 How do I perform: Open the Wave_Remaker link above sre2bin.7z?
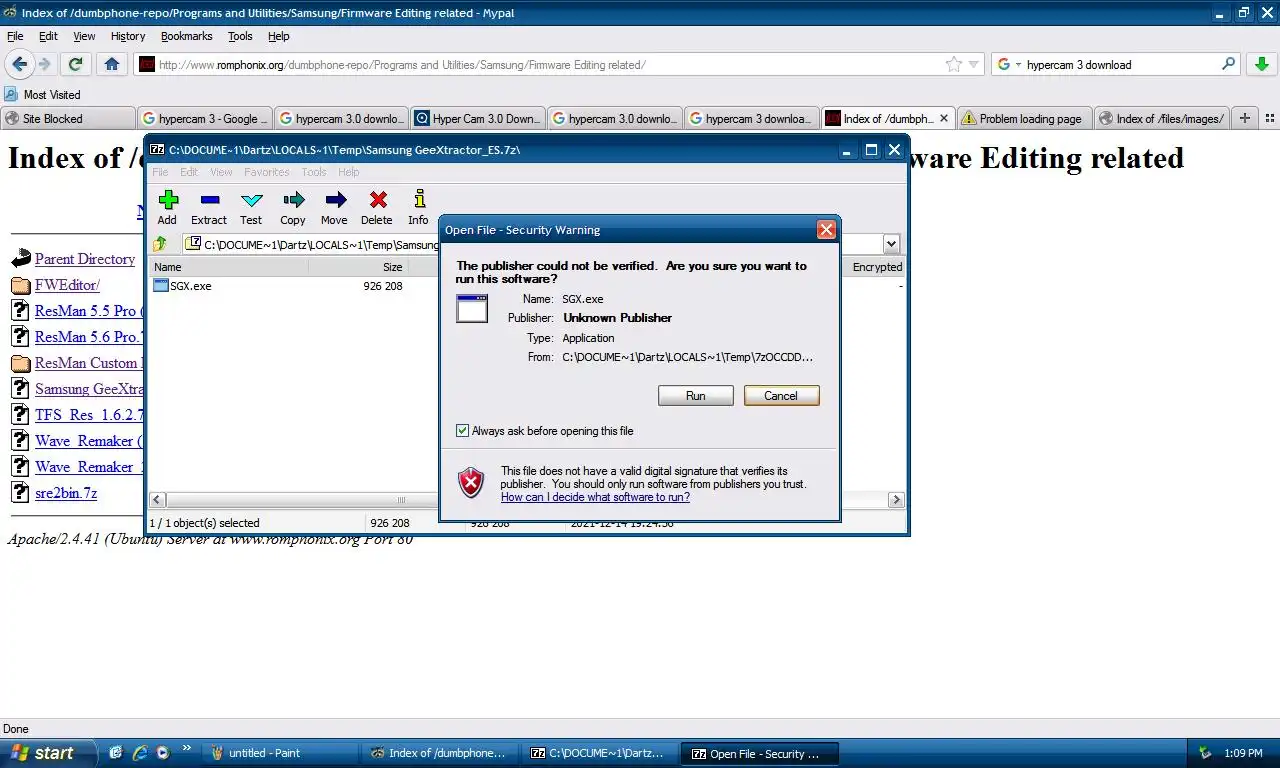[89, 467]
